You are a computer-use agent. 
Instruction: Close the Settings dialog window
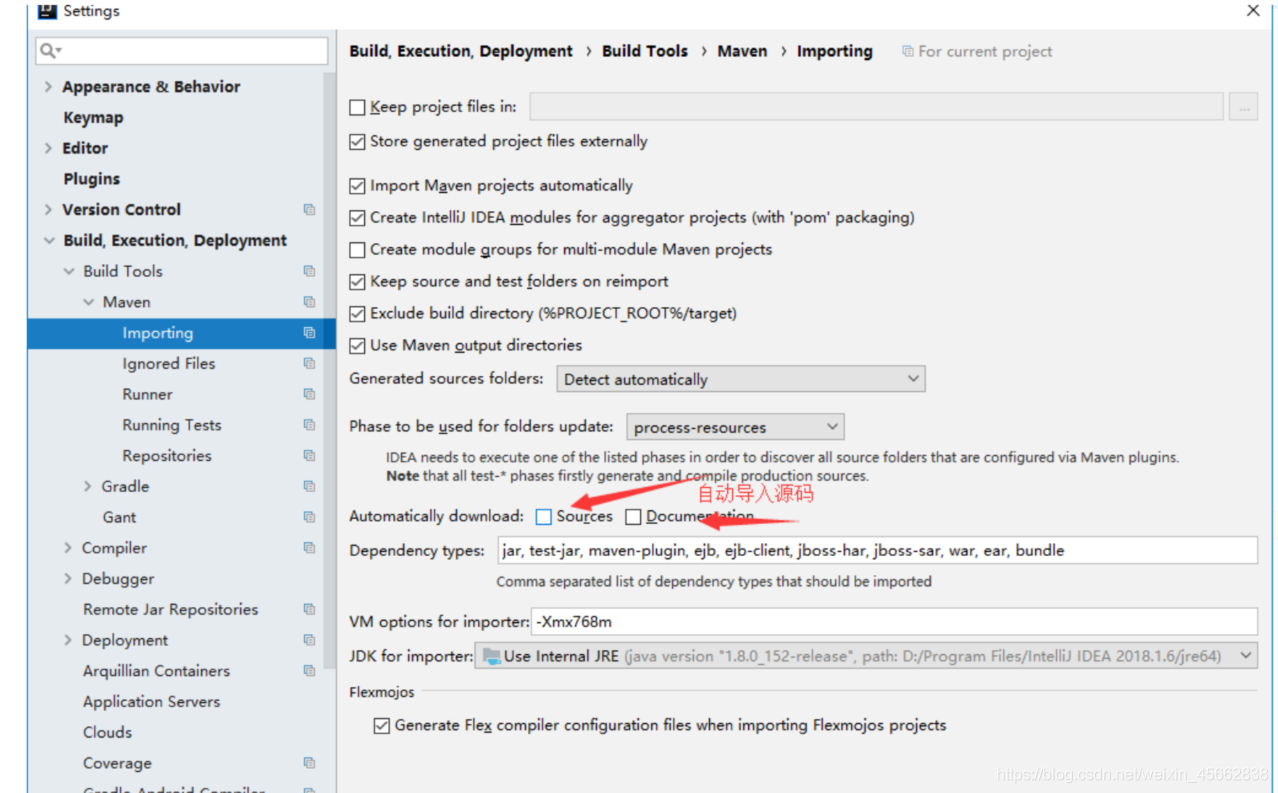click(1253, 11)
